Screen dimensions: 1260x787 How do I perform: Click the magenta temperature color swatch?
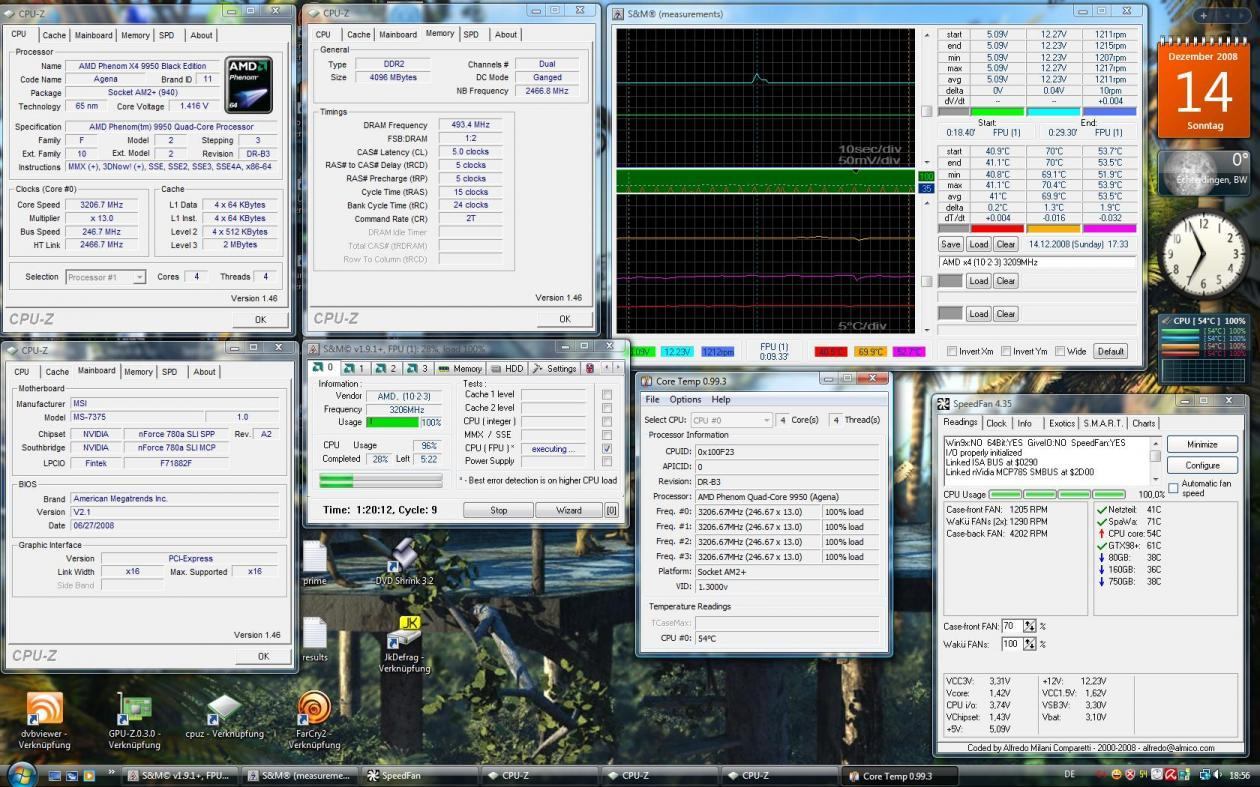pos(1109,229)
